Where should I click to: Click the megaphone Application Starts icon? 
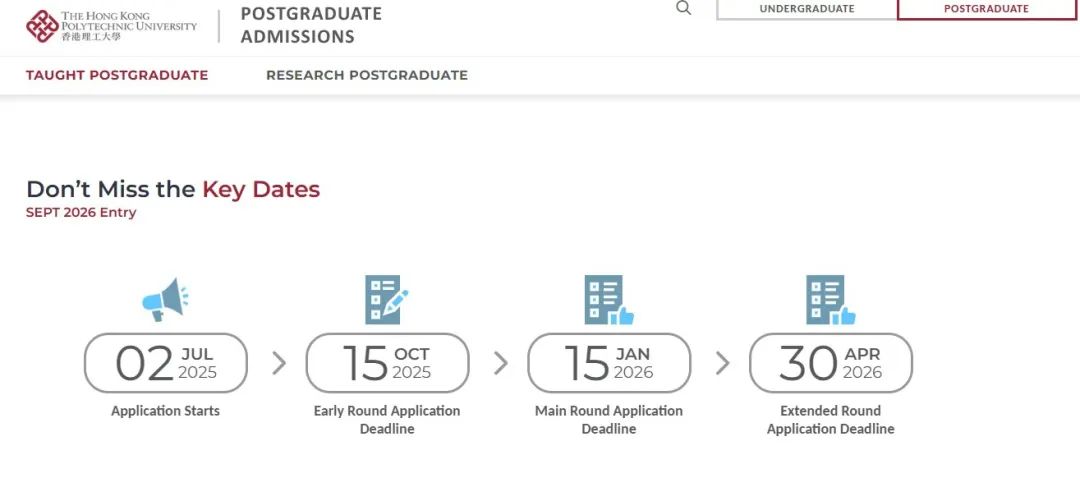(x=165, y=300)
